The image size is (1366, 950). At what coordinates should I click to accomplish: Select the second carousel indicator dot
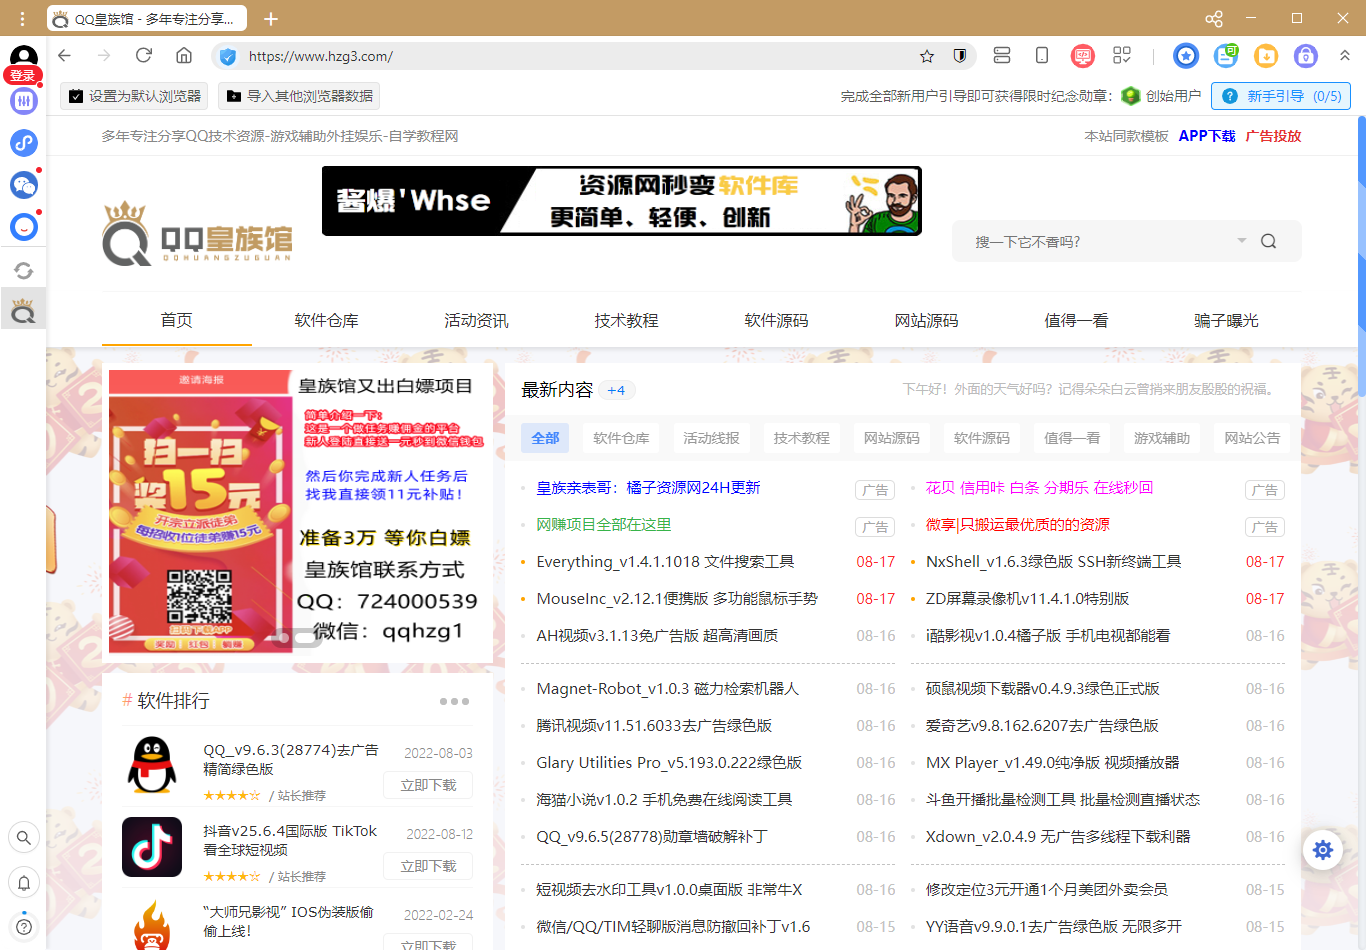click(304, 637)
